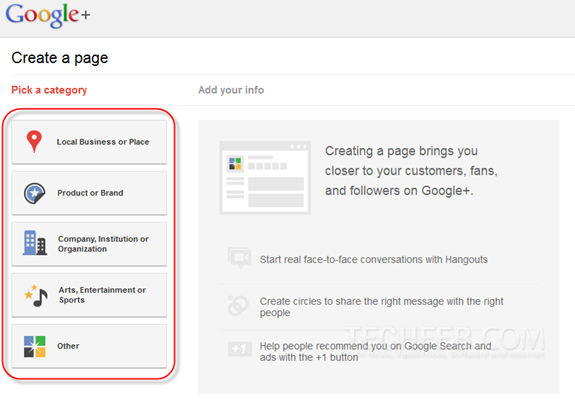
Task: Open the Pick a category step
Action: click(49, 90)
